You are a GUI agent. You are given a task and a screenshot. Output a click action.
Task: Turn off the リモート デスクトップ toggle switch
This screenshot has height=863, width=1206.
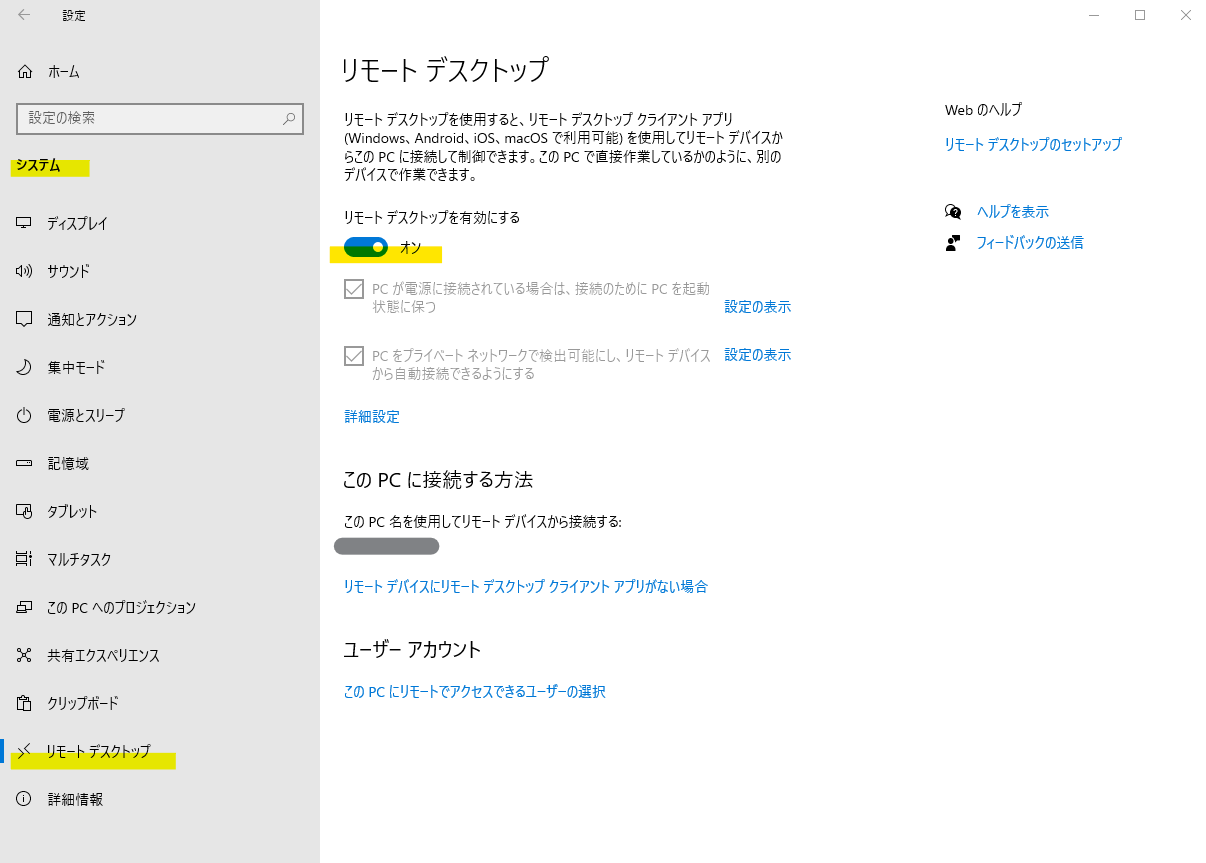(x=365, y=247)
